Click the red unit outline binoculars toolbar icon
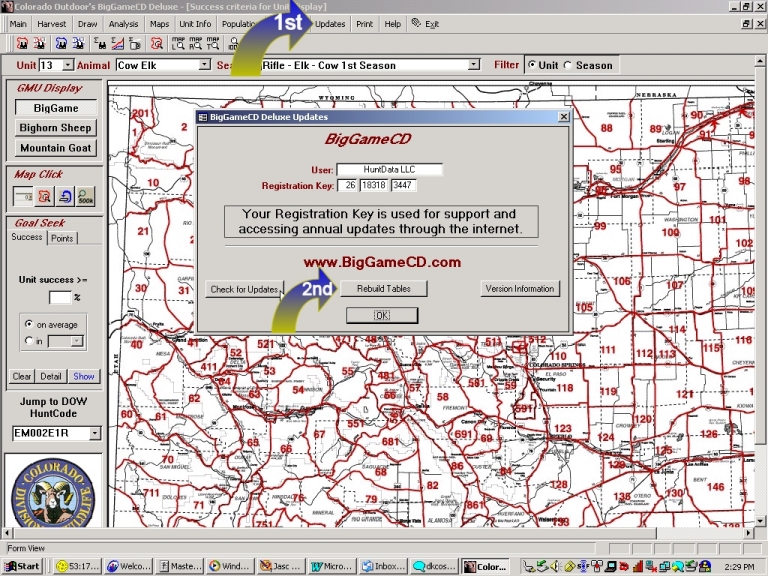The width and height of the screenshot is (768, 576). pos(22,44)
